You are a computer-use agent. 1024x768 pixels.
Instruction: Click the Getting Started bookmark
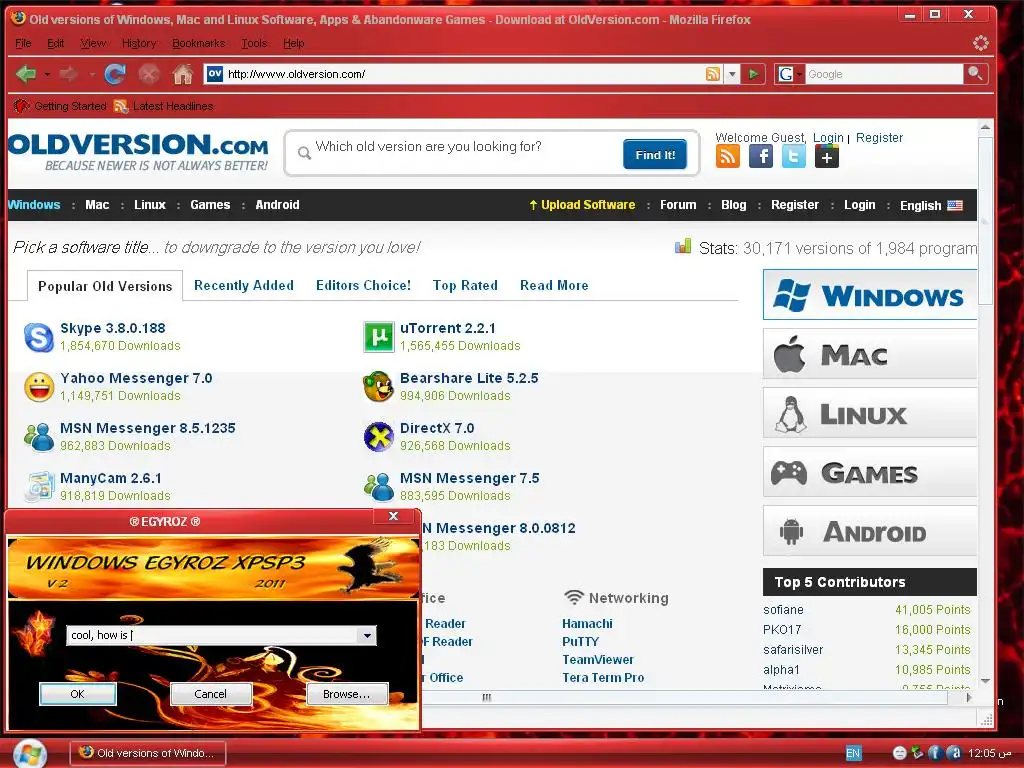(x=60, y=106)
